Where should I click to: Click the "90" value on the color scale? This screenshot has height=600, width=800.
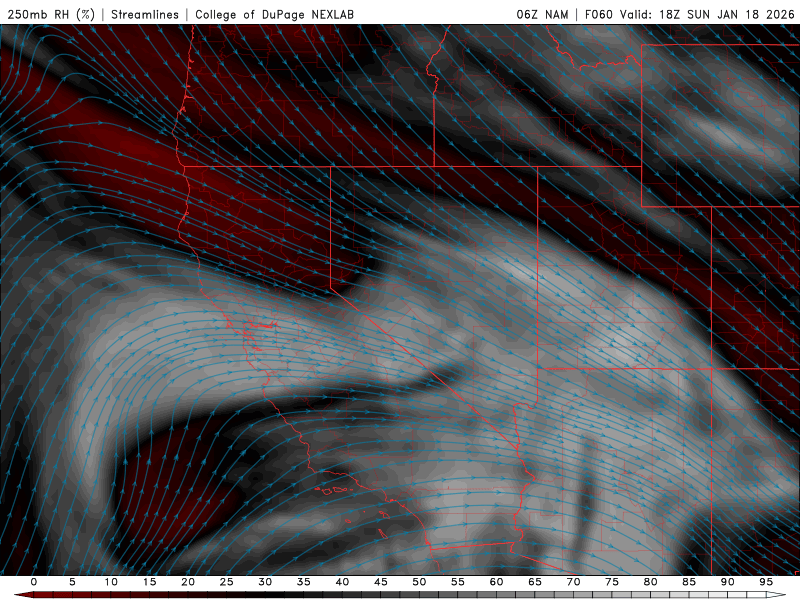point(728,582)
